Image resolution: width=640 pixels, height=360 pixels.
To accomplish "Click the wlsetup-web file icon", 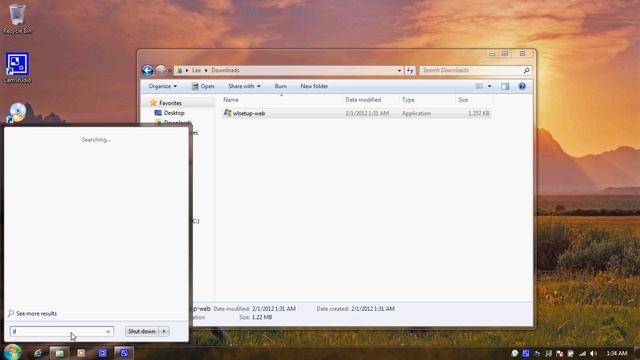I will point(227,113).
